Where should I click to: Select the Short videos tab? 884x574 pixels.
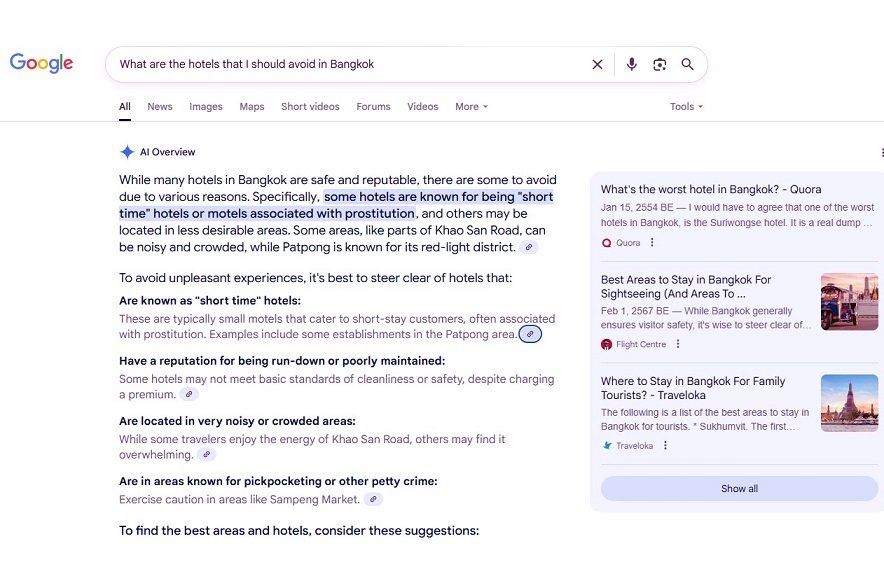(310, 107)
